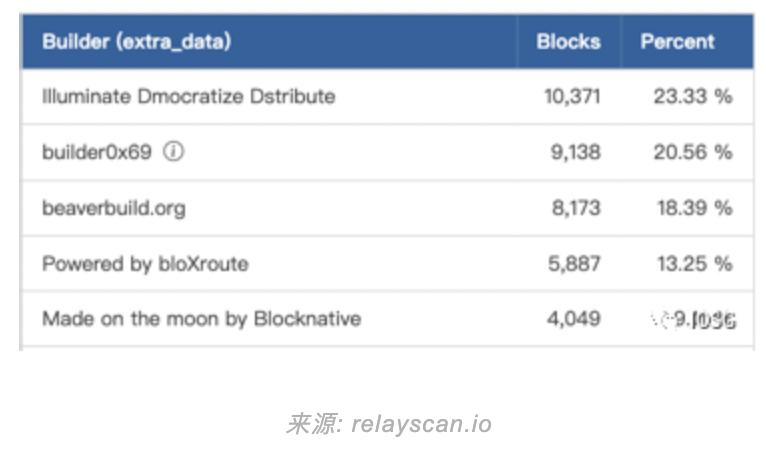The height and width of the screenshot is (466, 766).
Task: Select the 13.25 % percent cell
Action: [692, 264]
